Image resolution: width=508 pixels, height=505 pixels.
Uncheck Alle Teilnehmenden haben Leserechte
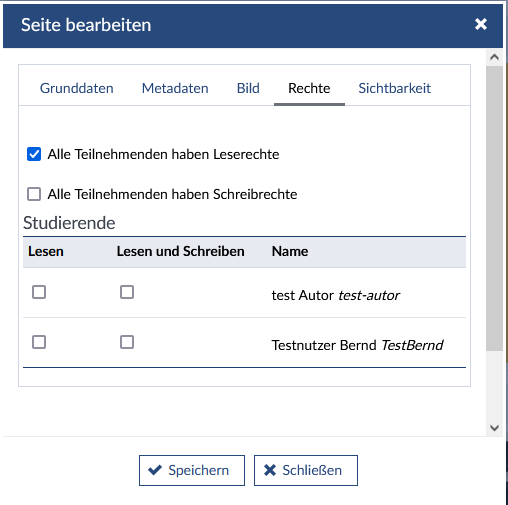34,154
